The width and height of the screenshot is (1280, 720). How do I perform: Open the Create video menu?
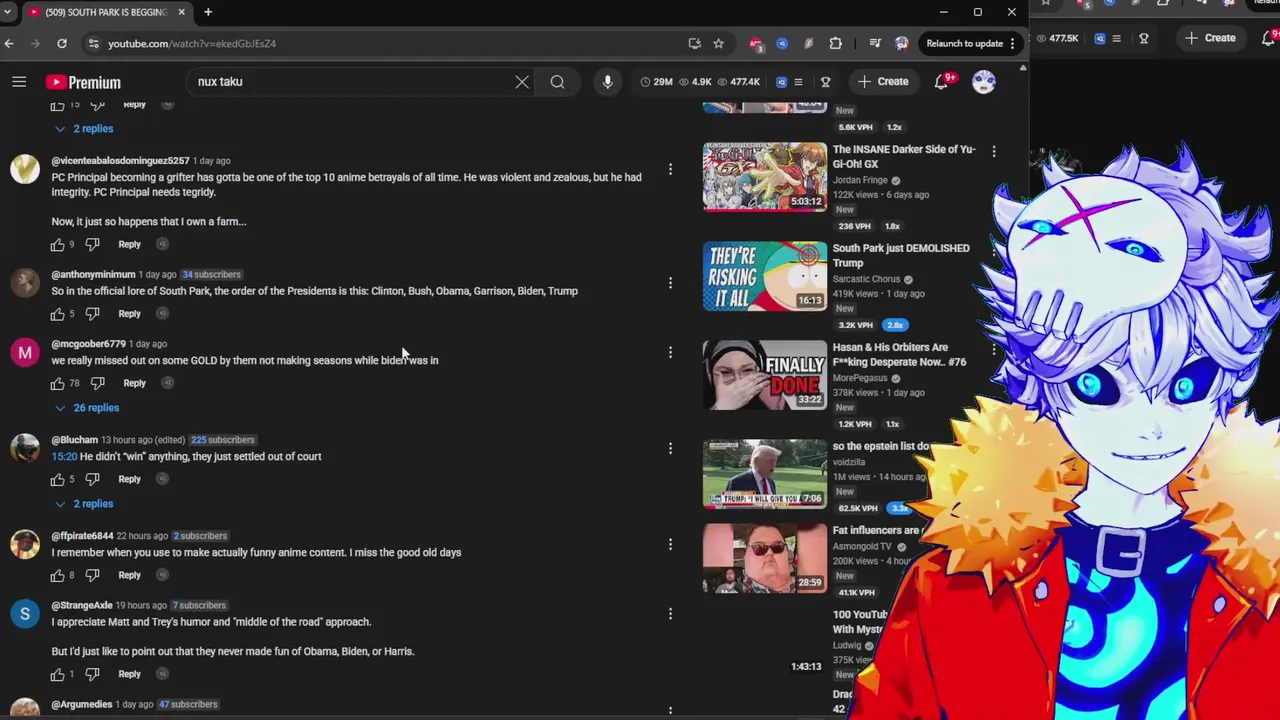pos(883,82)
